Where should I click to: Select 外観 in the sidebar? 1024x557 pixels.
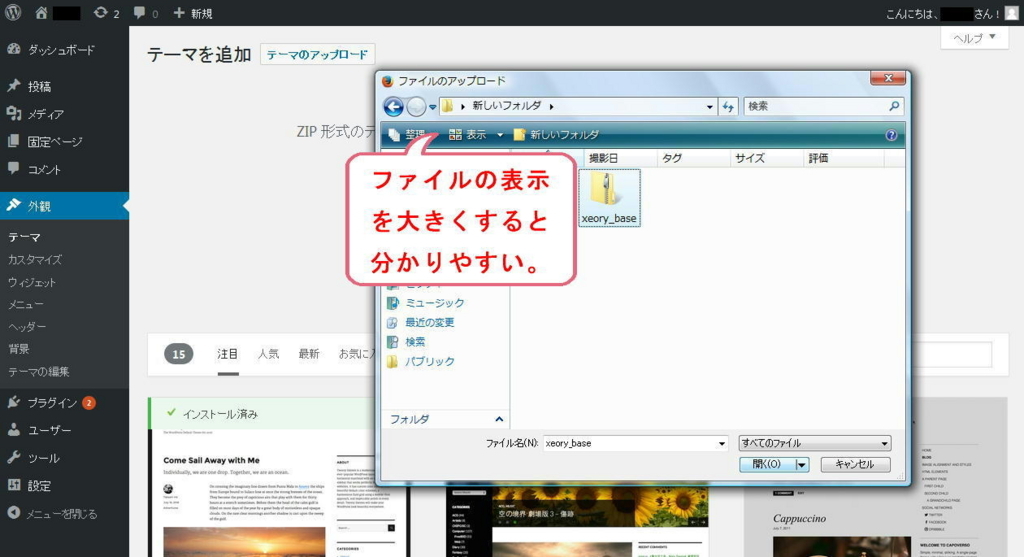click(64, 206)
